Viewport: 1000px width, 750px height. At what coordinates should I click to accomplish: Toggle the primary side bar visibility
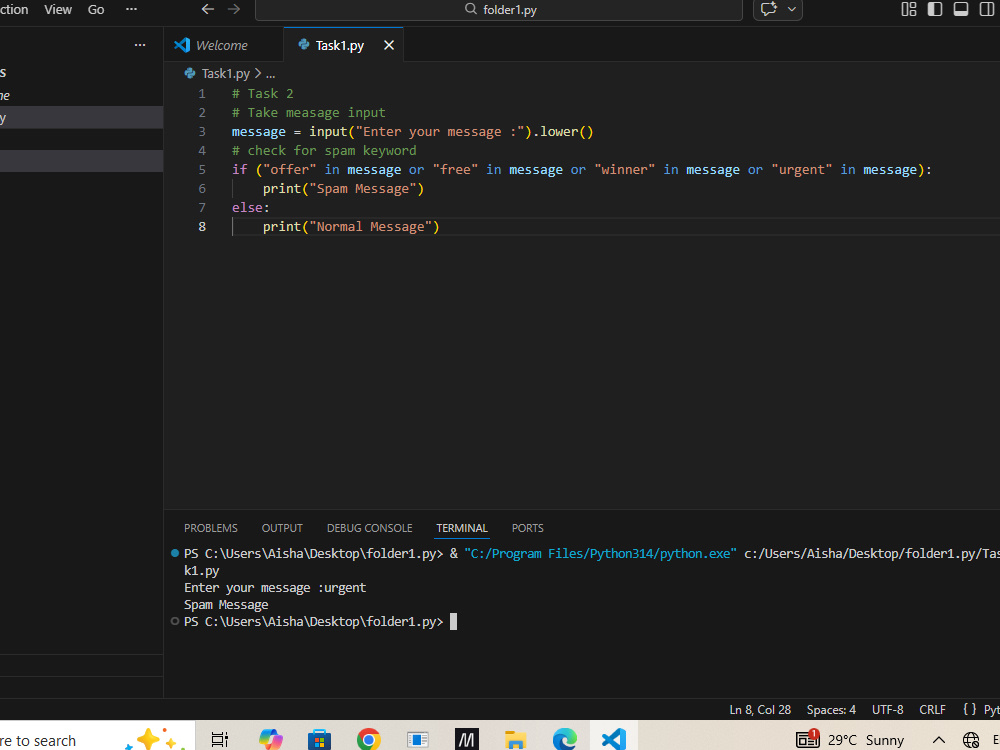pos(935,9)
